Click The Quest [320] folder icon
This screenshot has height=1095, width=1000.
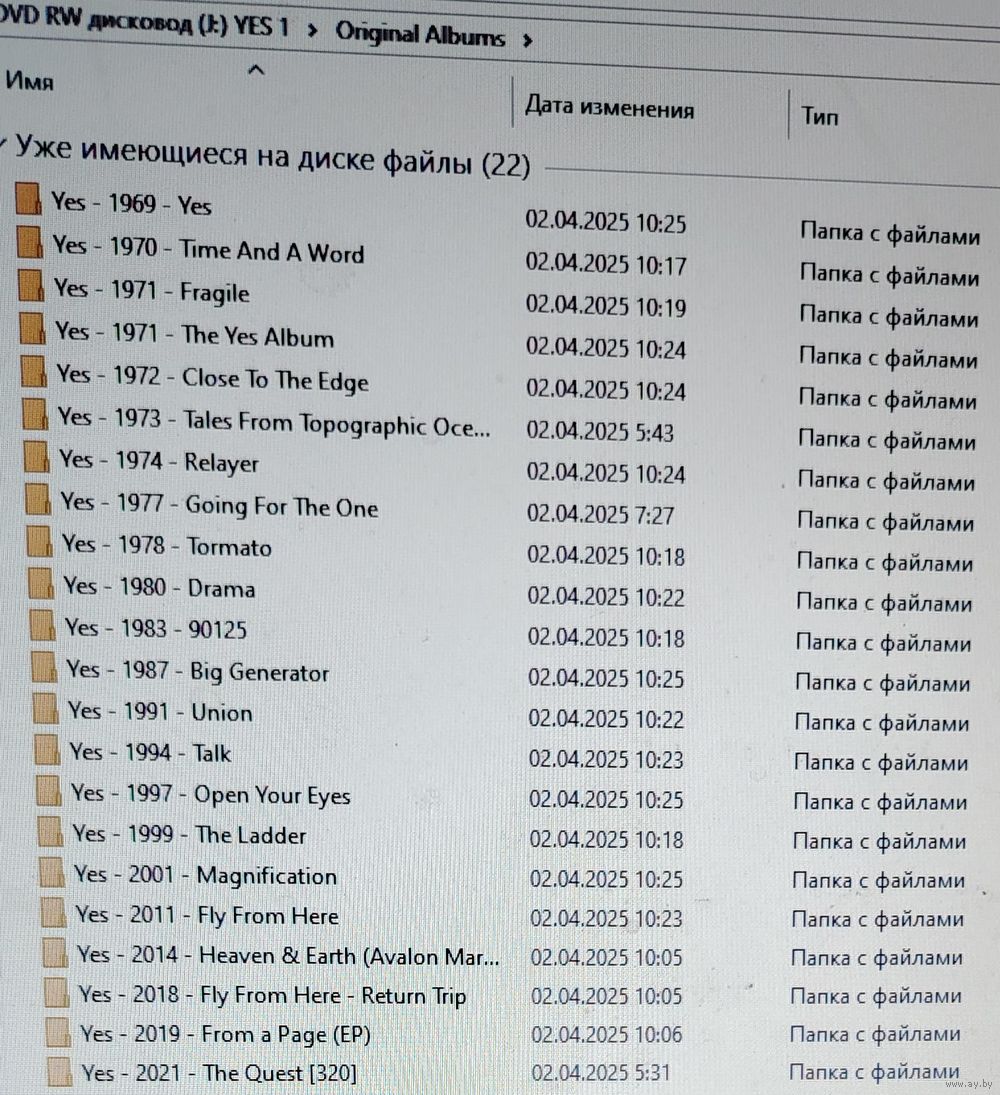(x=59, y=1072)
